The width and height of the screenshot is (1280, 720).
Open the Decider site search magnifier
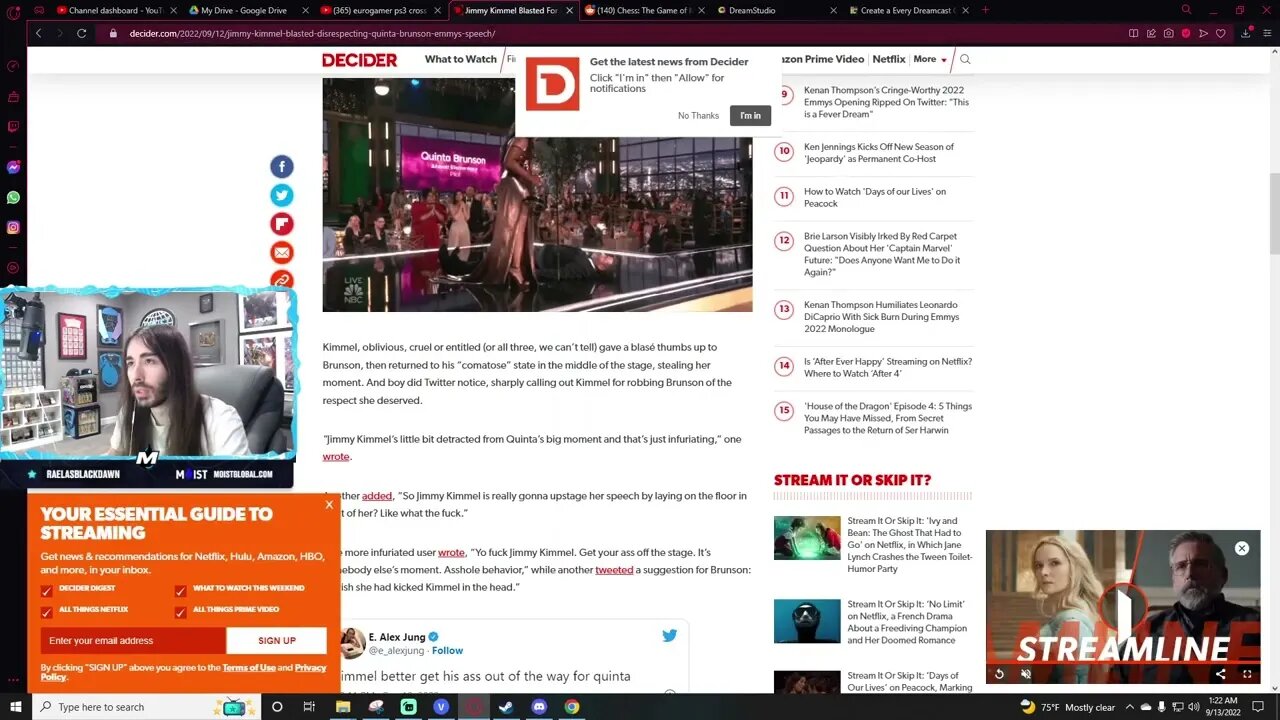(965, 59)
